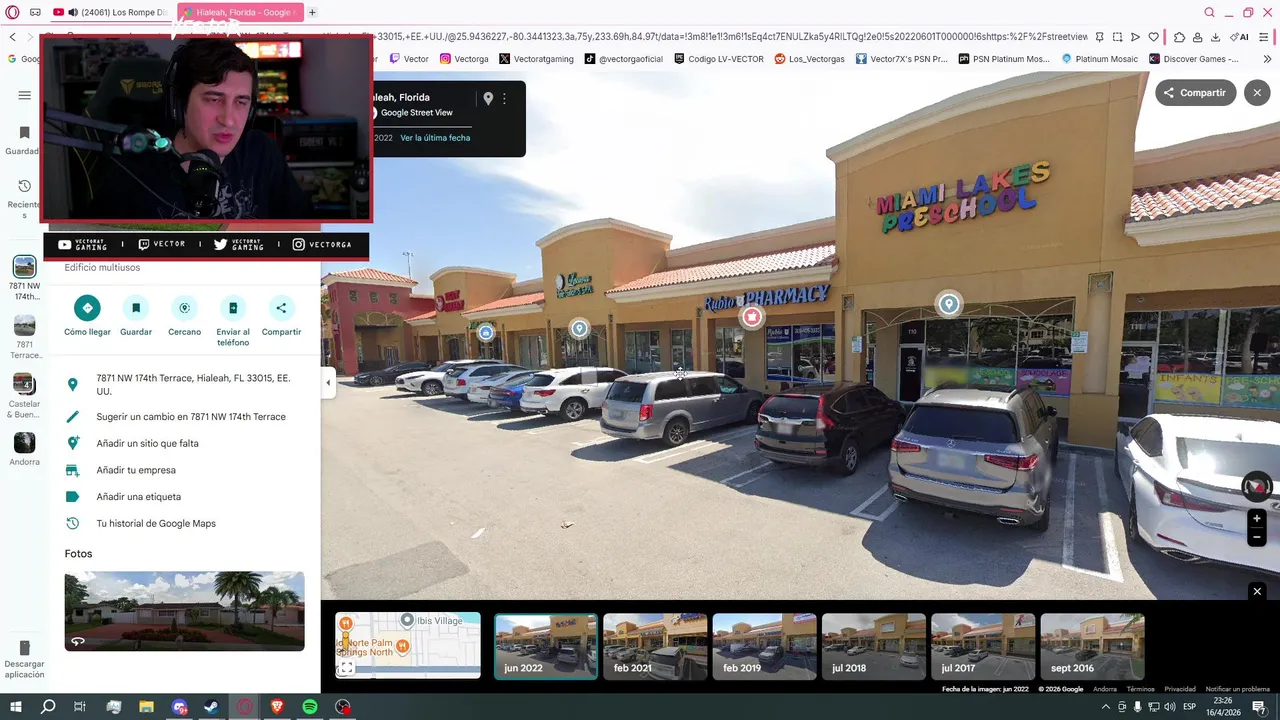The height and width of the screenshot is (720, 1280).
Task: Click the mini map showing Ibis Village
Action: coord(408,645)
